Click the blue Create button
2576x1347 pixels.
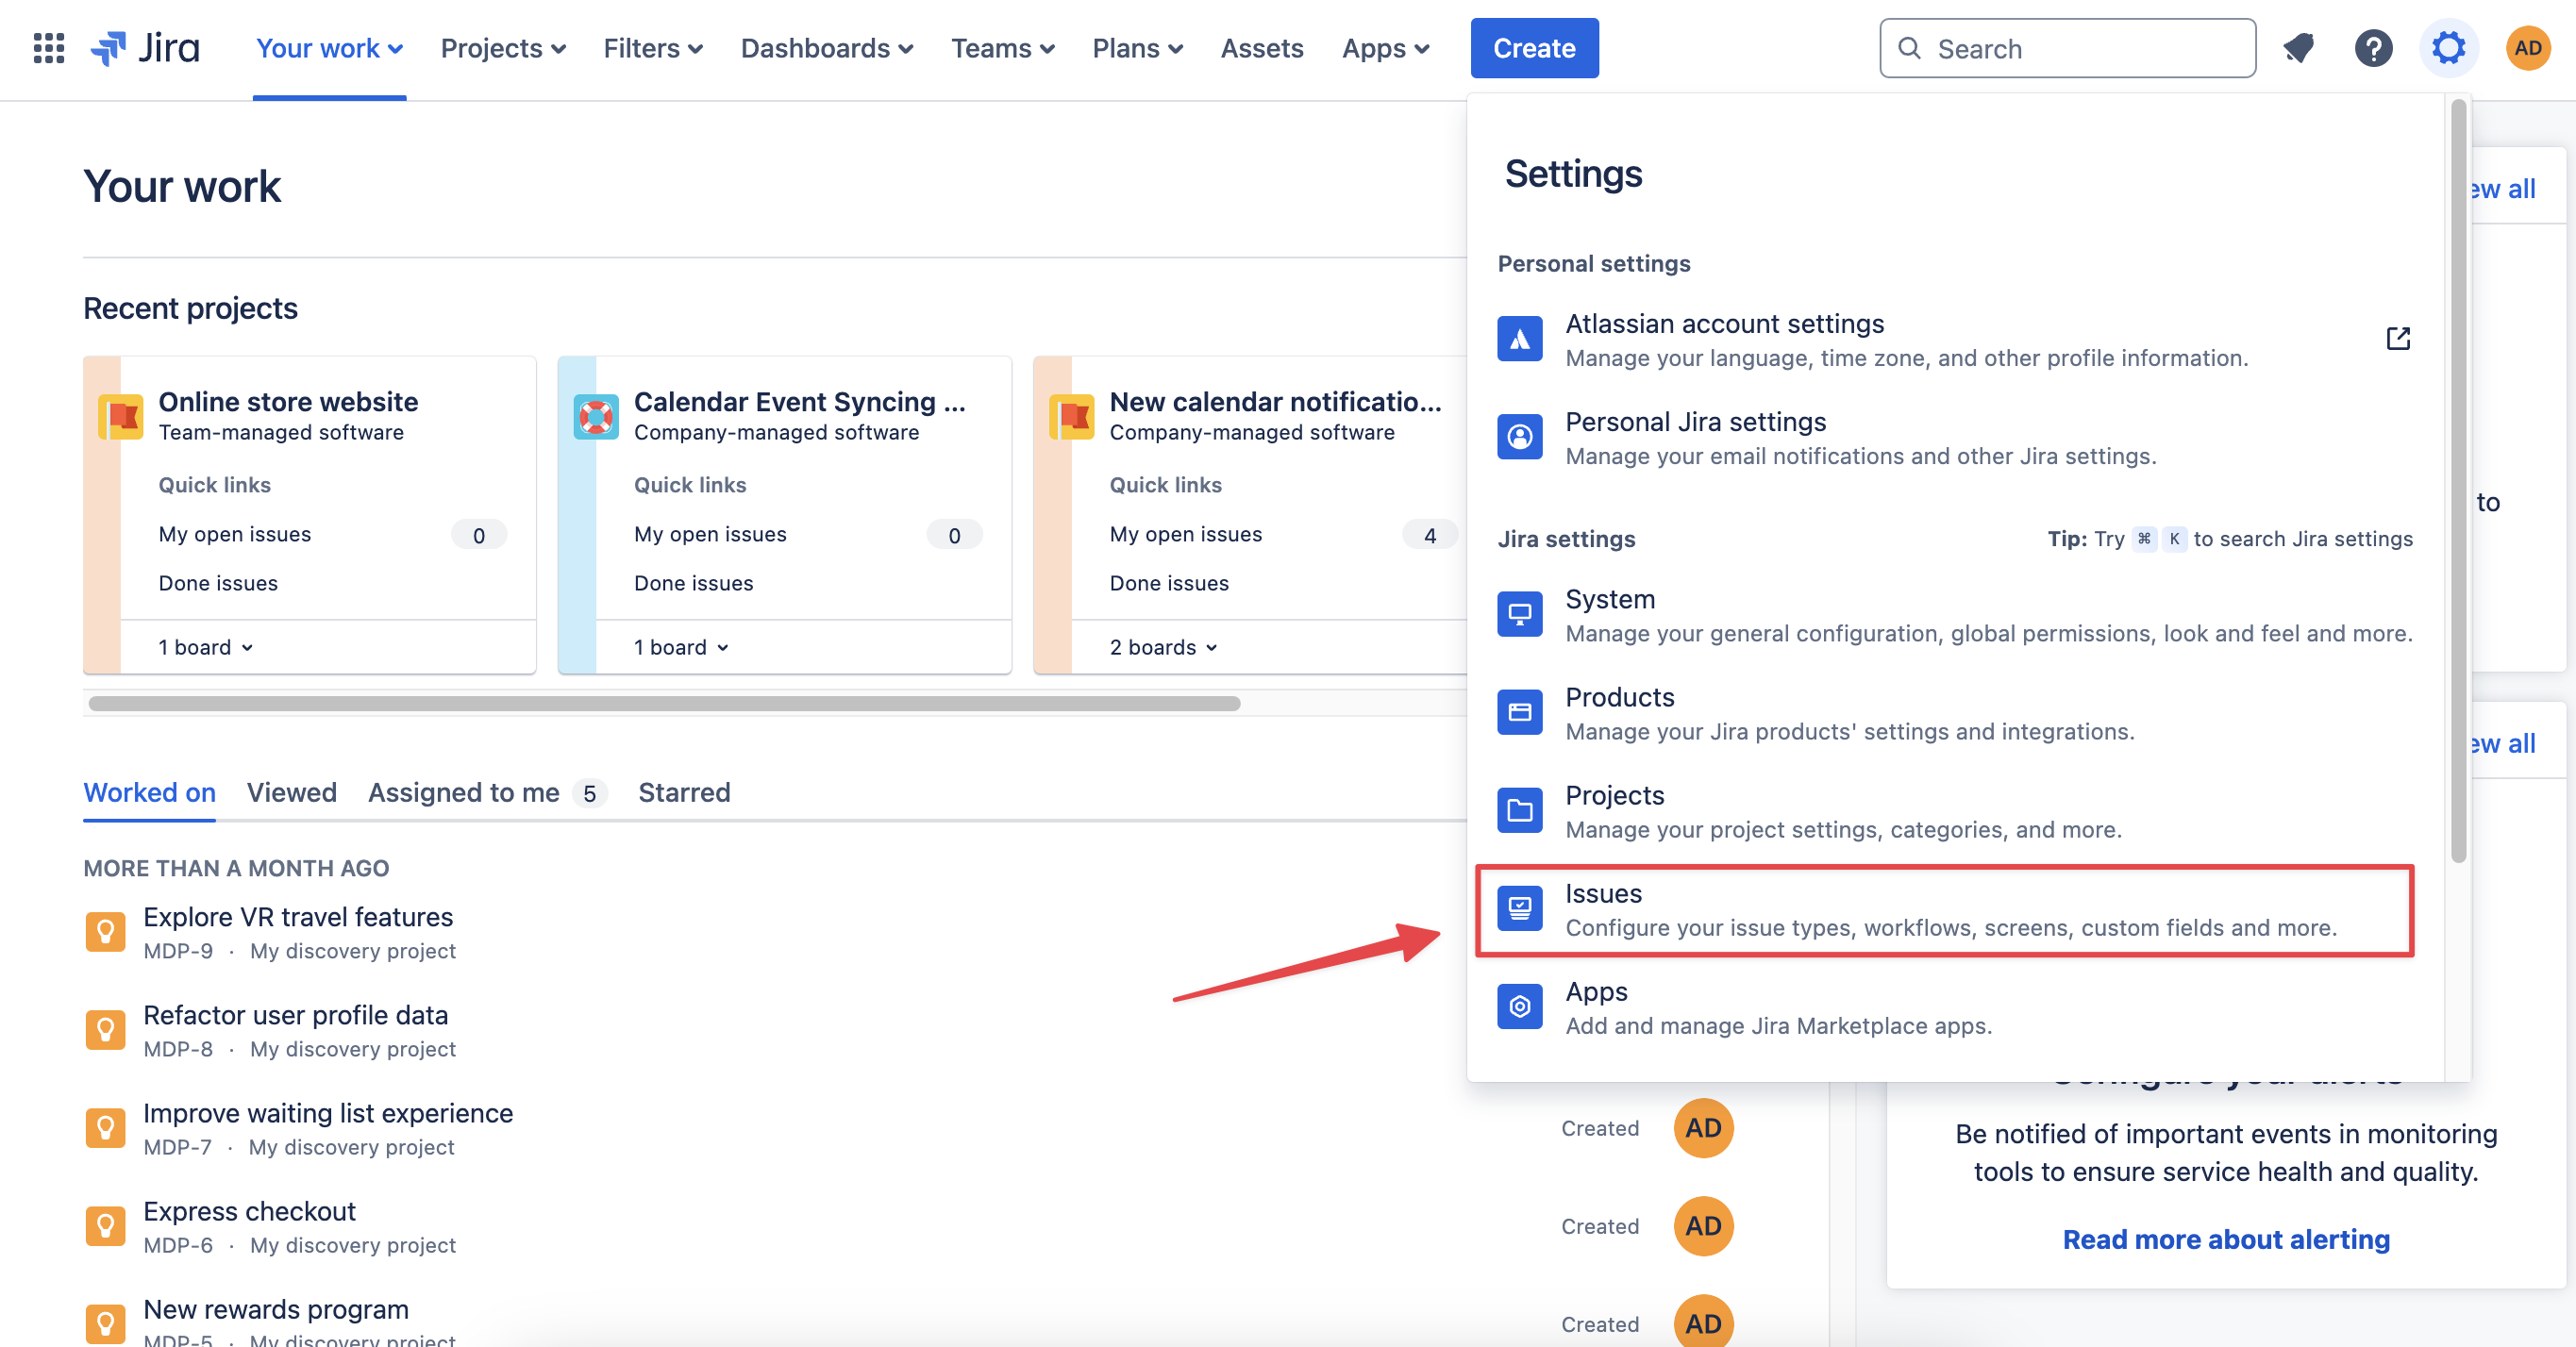[x=1533, y=48]
